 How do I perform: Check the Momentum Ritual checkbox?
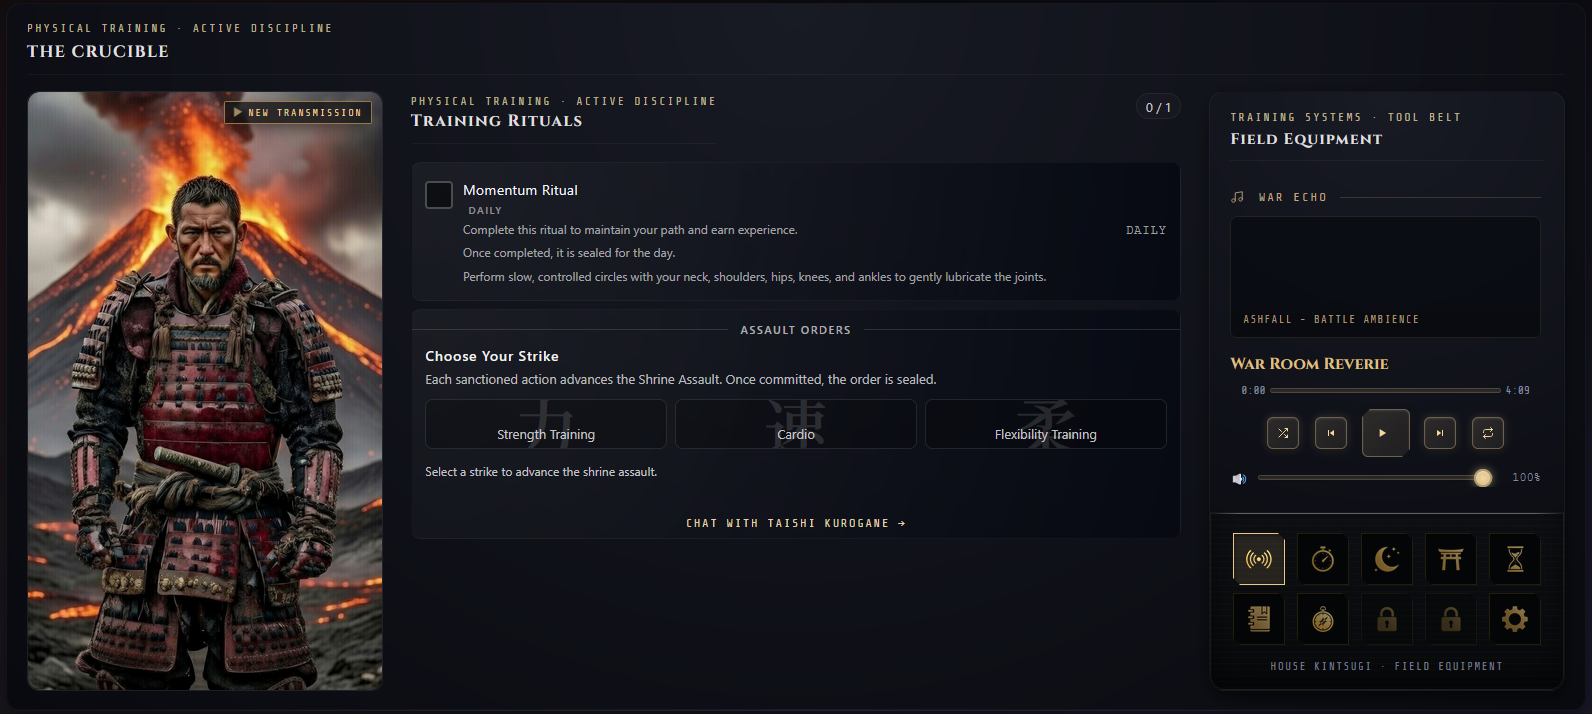coord(439,195)
